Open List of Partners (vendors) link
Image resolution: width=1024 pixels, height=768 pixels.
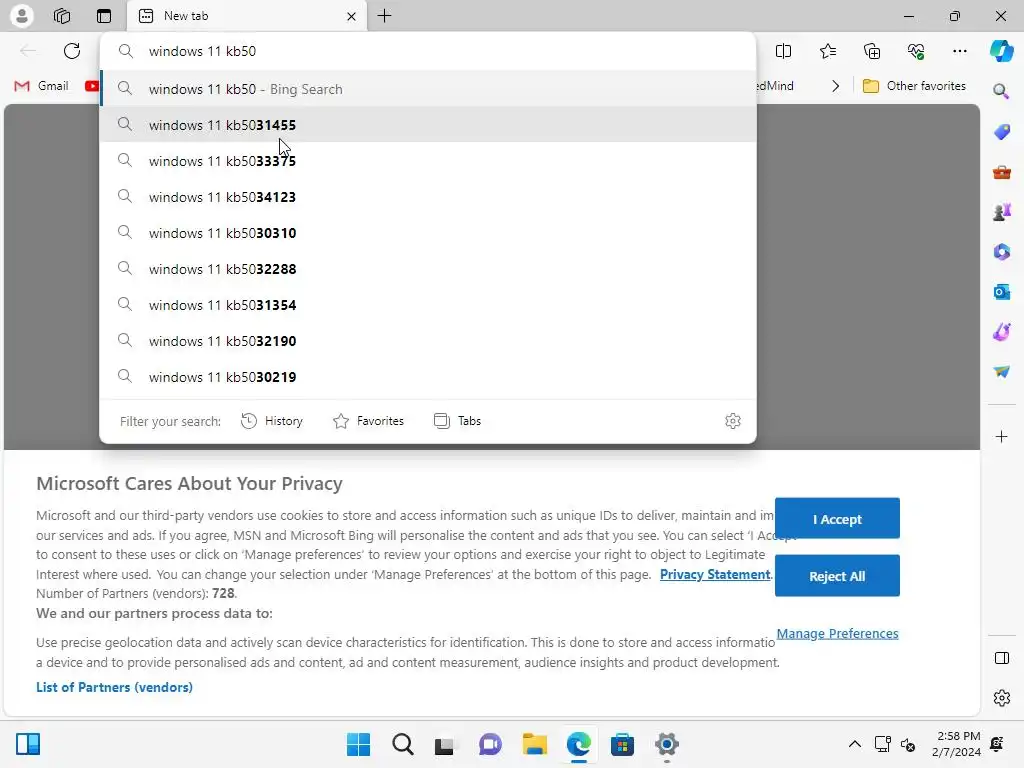point(114,687)
